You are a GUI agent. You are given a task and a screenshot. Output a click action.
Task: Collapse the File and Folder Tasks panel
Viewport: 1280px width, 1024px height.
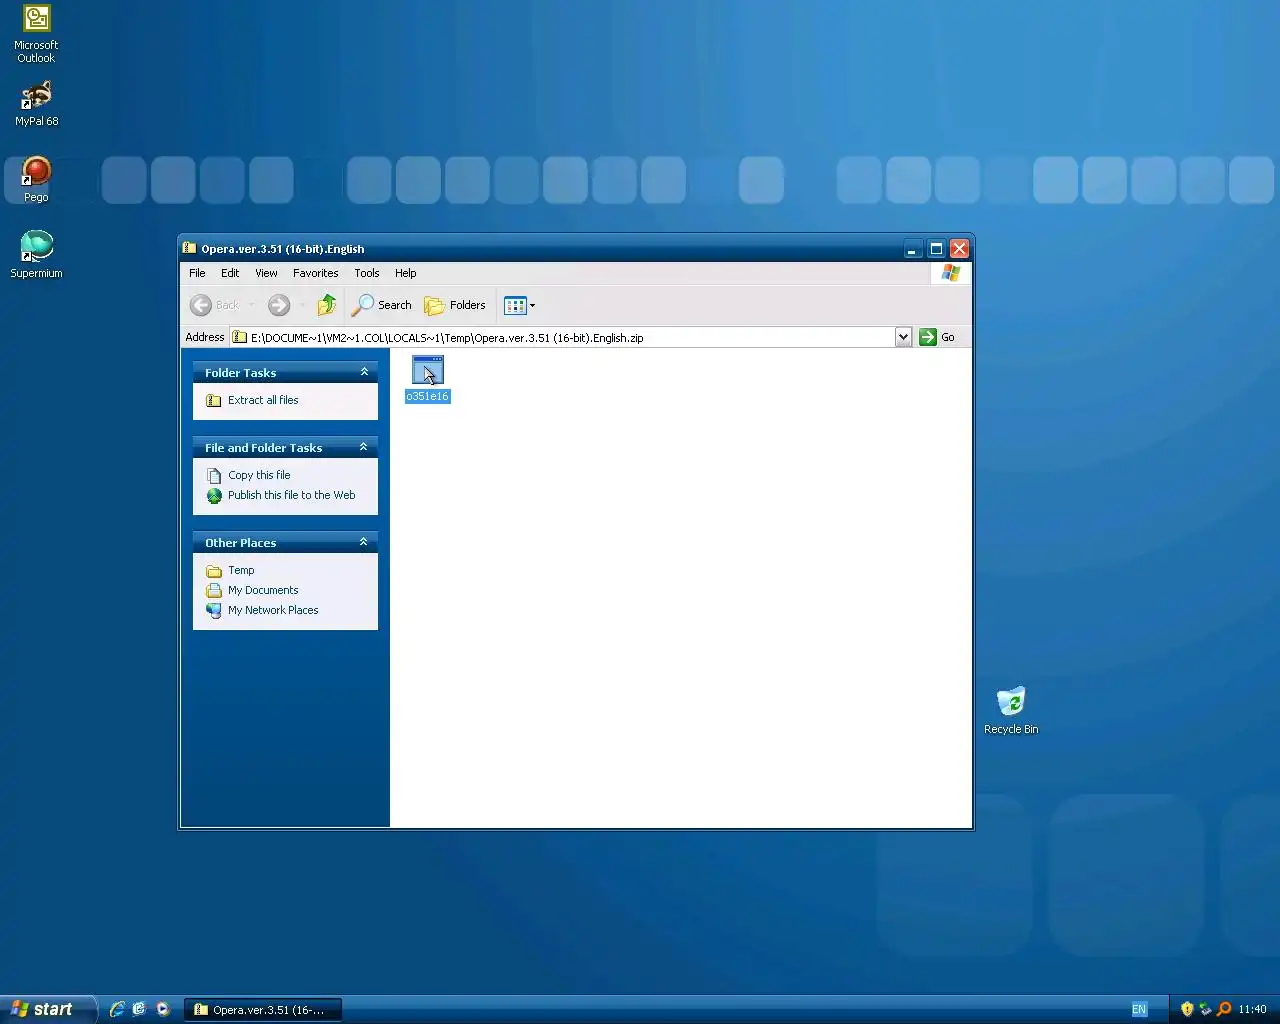click(364, 447)
